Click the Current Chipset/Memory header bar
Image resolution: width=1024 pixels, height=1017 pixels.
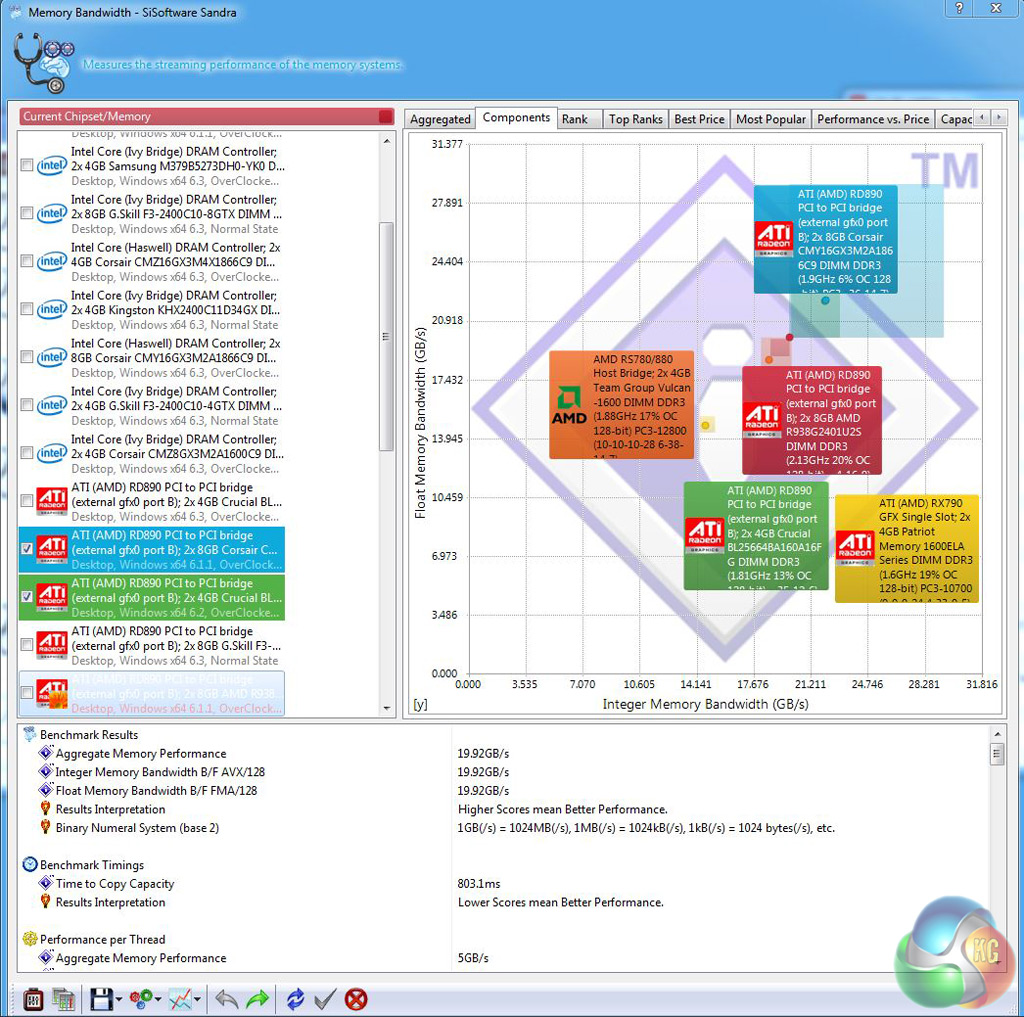pos(206,116)
